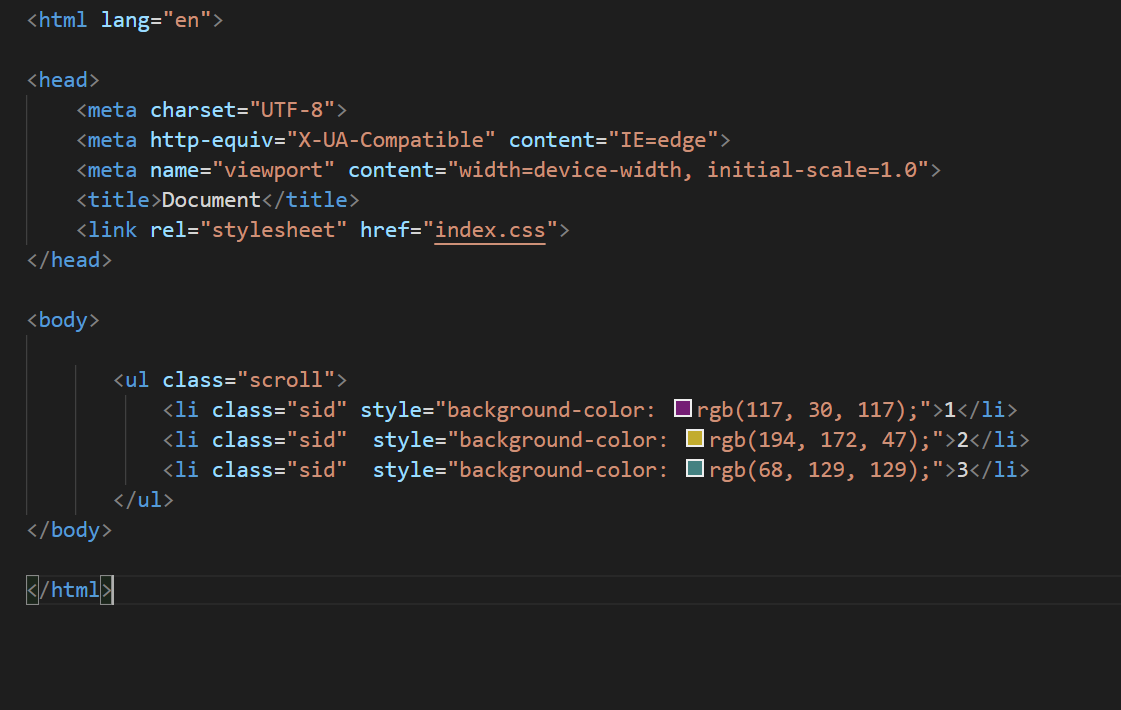Viewport: 1121px width, 710px height.
Task: Click the "X-UA-Compatible" attribute value
Action: (x=390, y=140)
